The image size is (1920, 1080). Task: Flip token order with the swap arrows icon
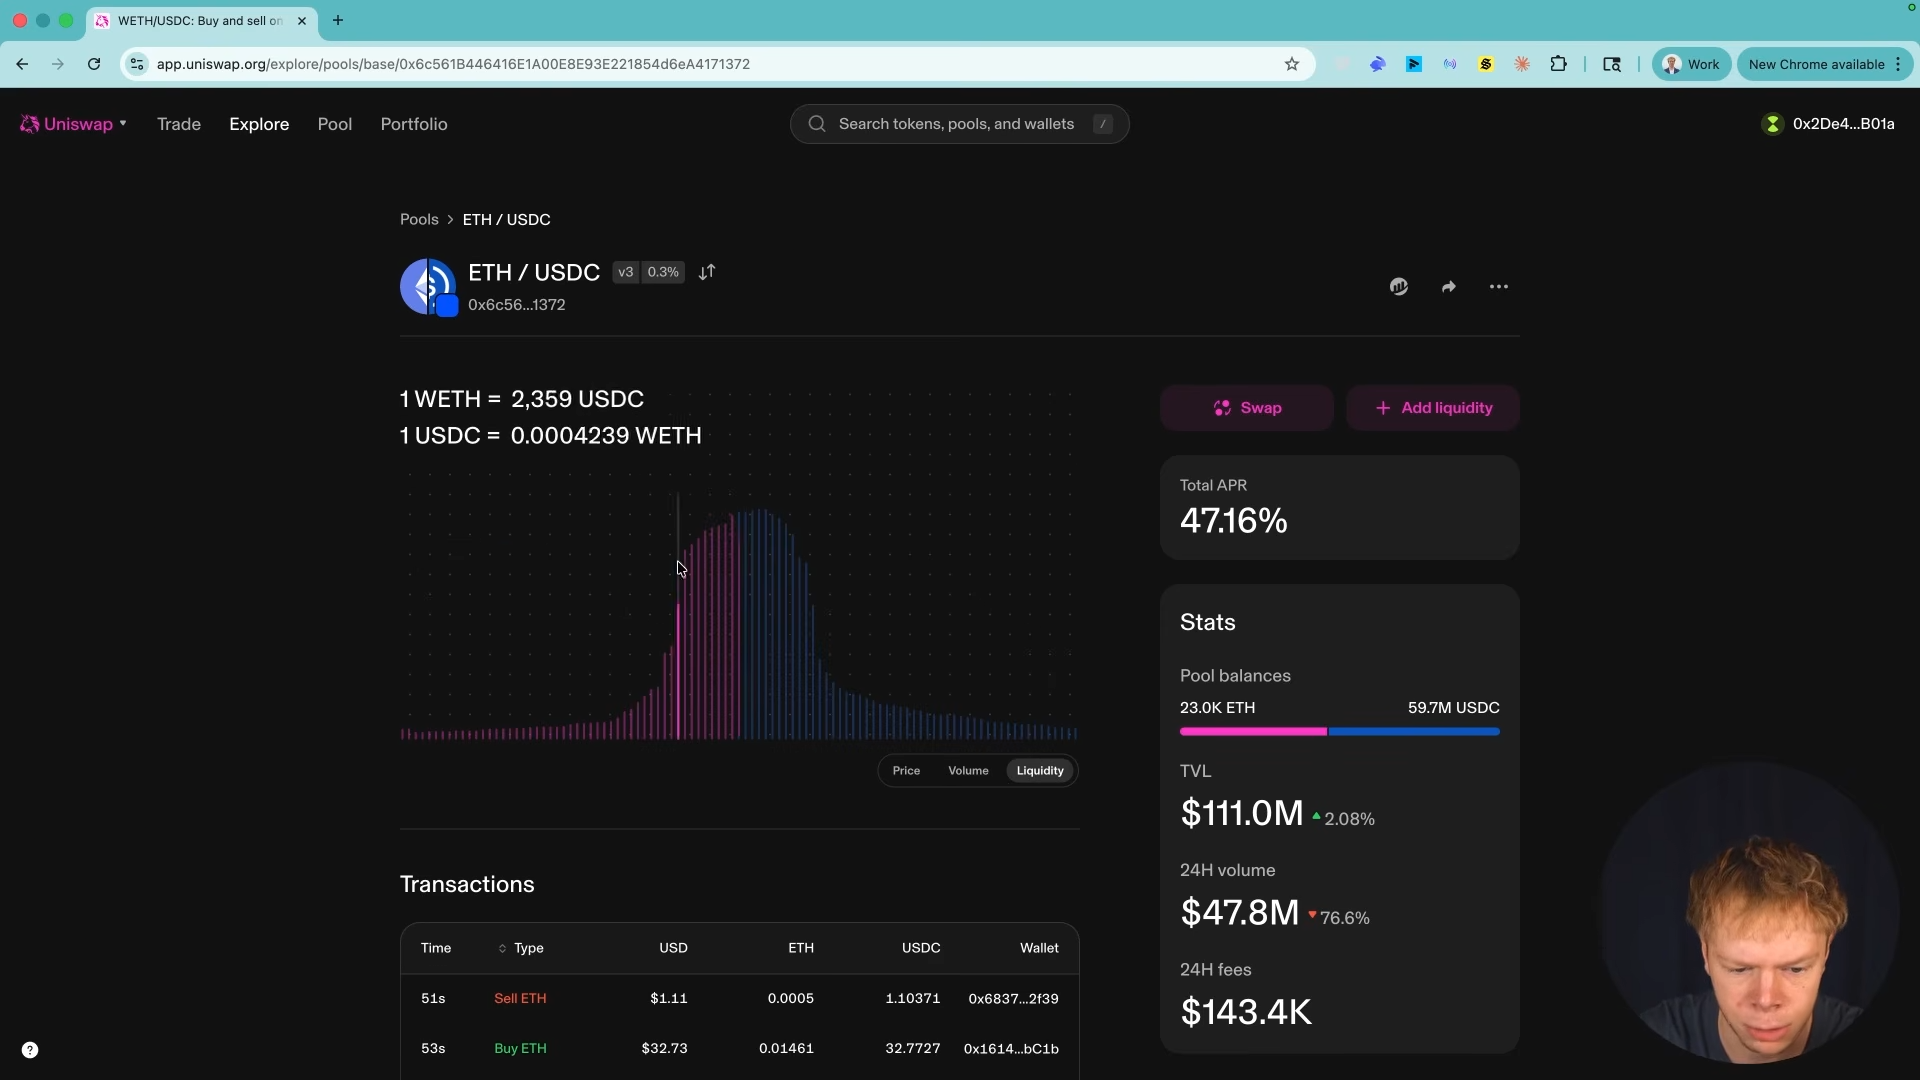point(707,272)
